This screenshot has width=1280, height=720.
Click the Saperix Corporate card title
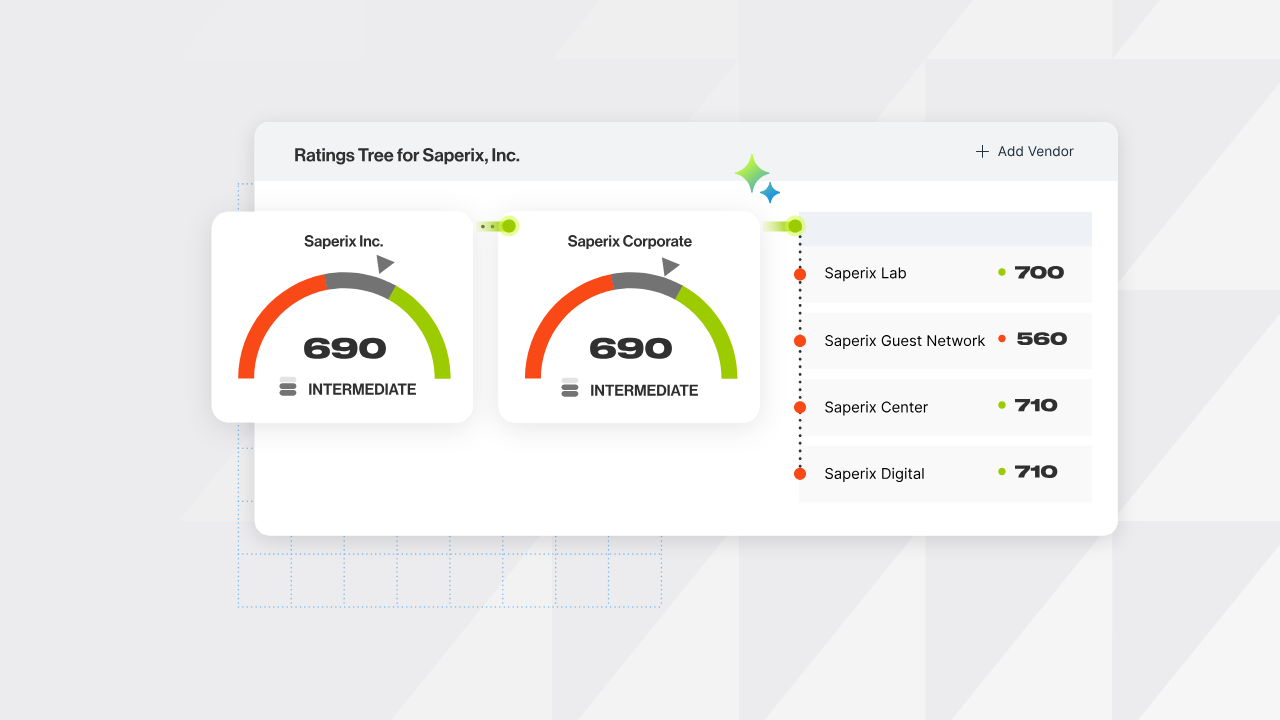630,241
